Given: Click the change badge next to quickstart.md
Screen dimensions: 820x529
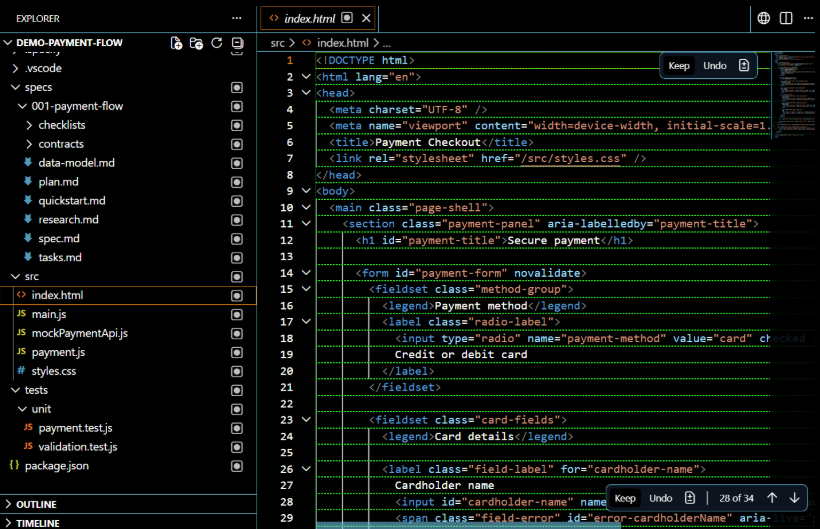Looking at the screenshot, I should (x=237, y=201).
